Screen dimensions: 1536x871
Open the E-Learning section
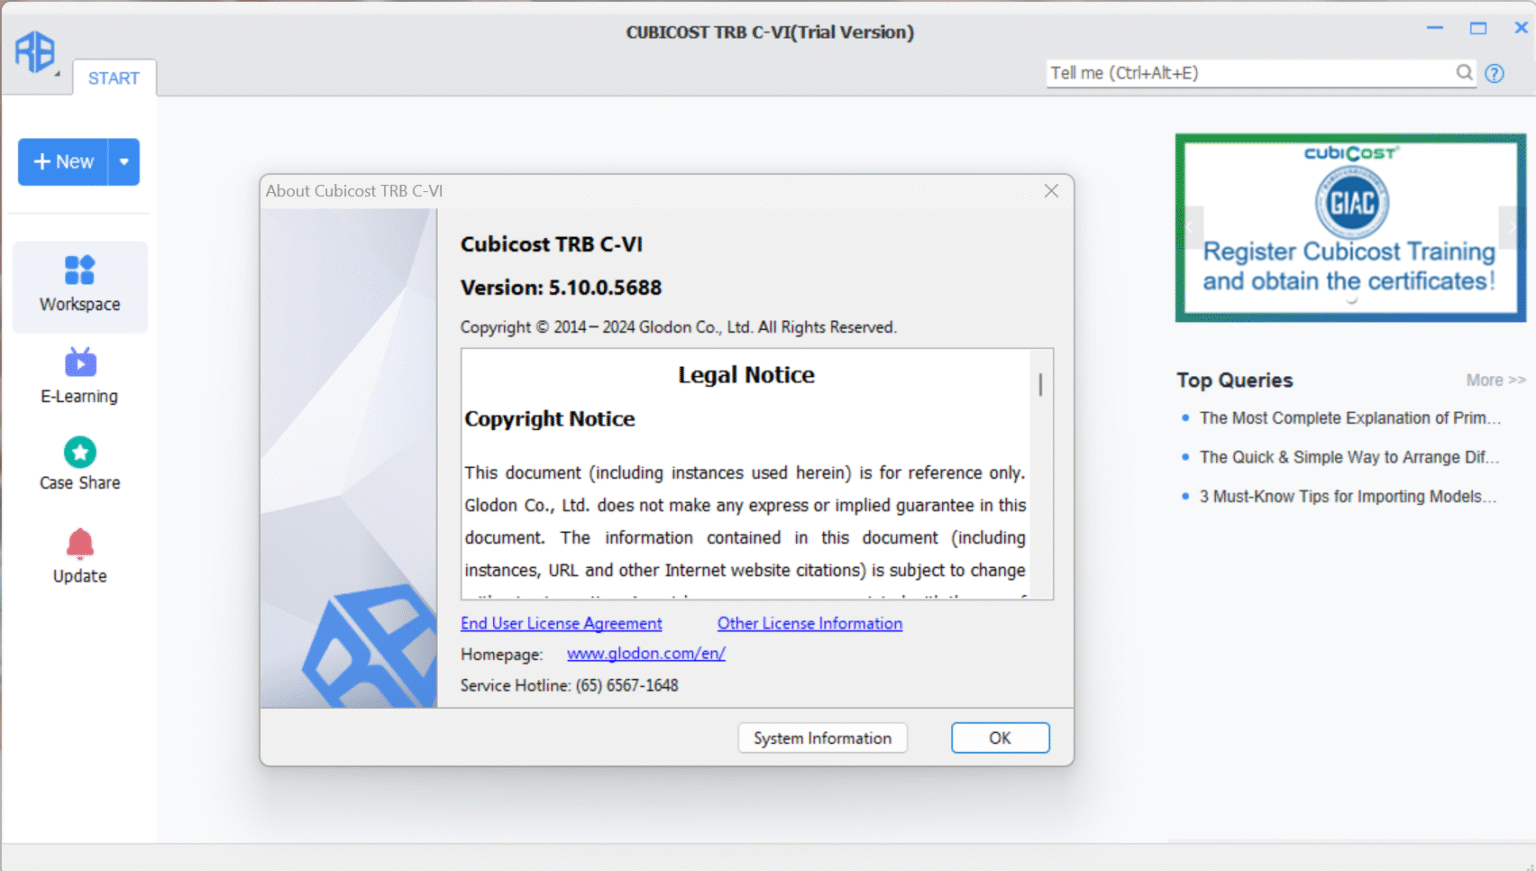pos(80,376)
